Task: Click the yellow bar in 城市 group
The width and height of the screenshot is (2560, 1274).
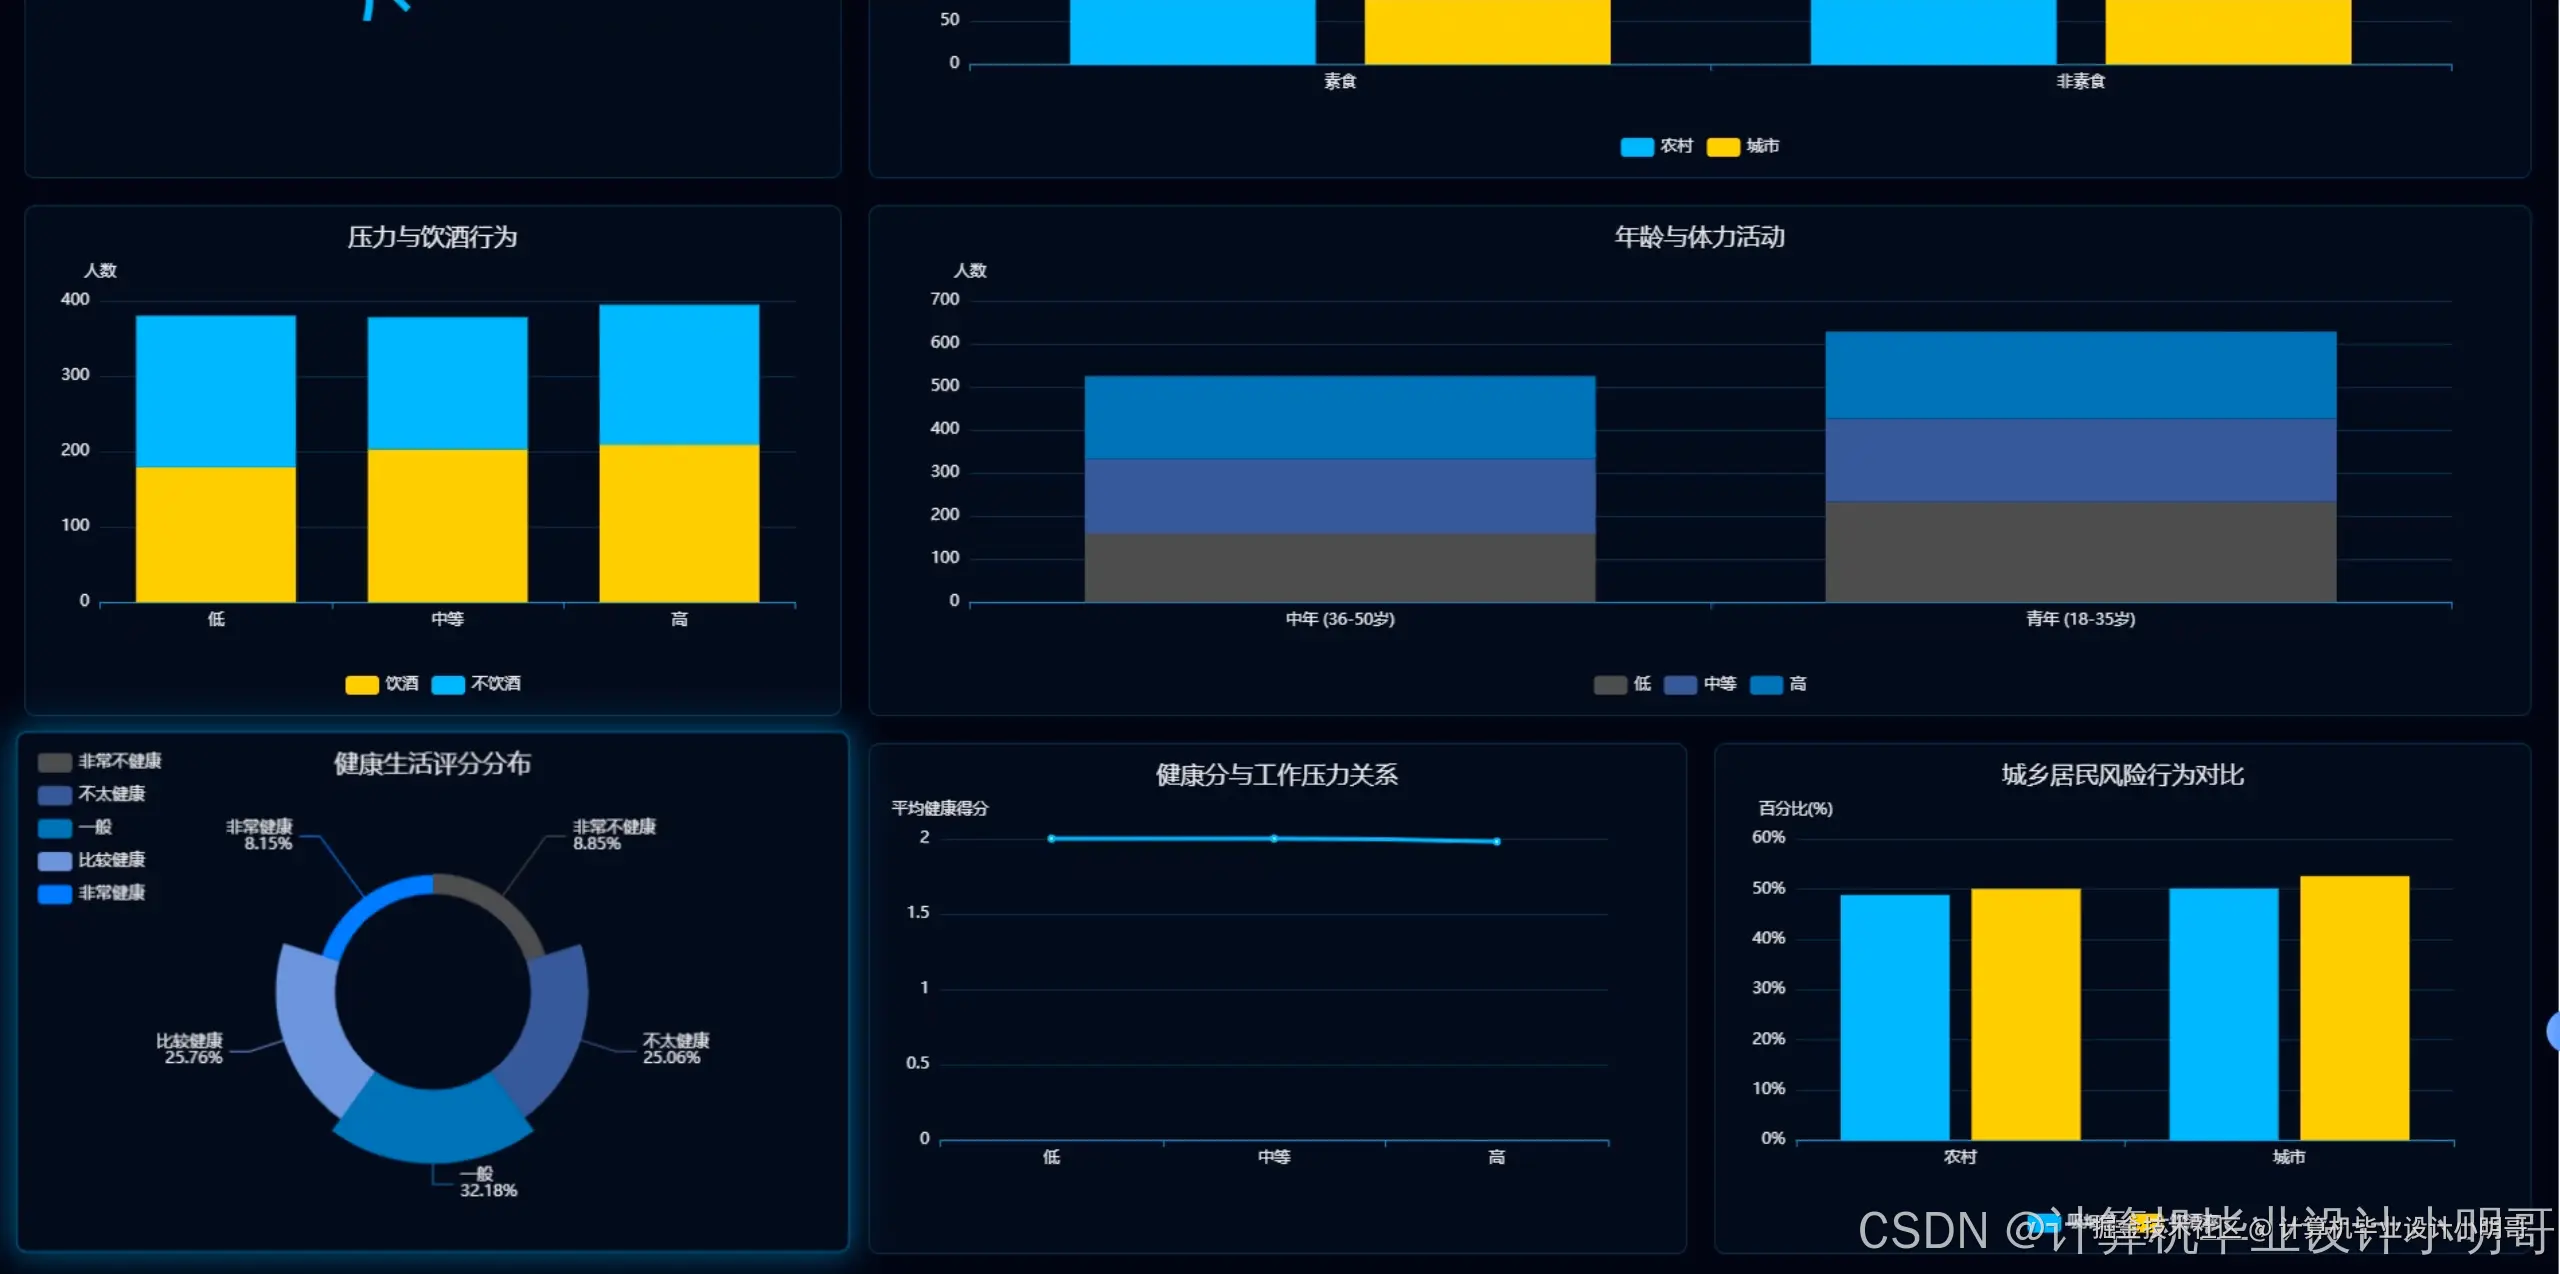Action: tap(2354, 1008)
